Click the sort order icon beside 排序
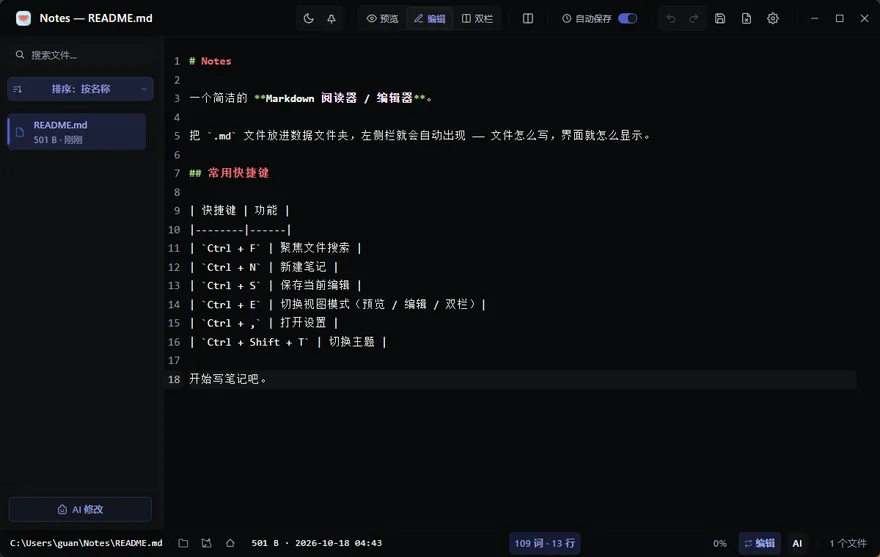This screenshot has height=557, width=880. 17,89
